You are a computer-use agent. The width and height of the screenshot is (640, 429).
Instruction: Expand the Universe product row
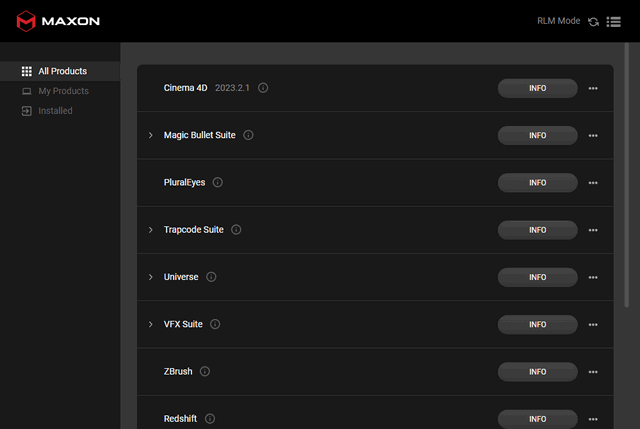[151, 277]
